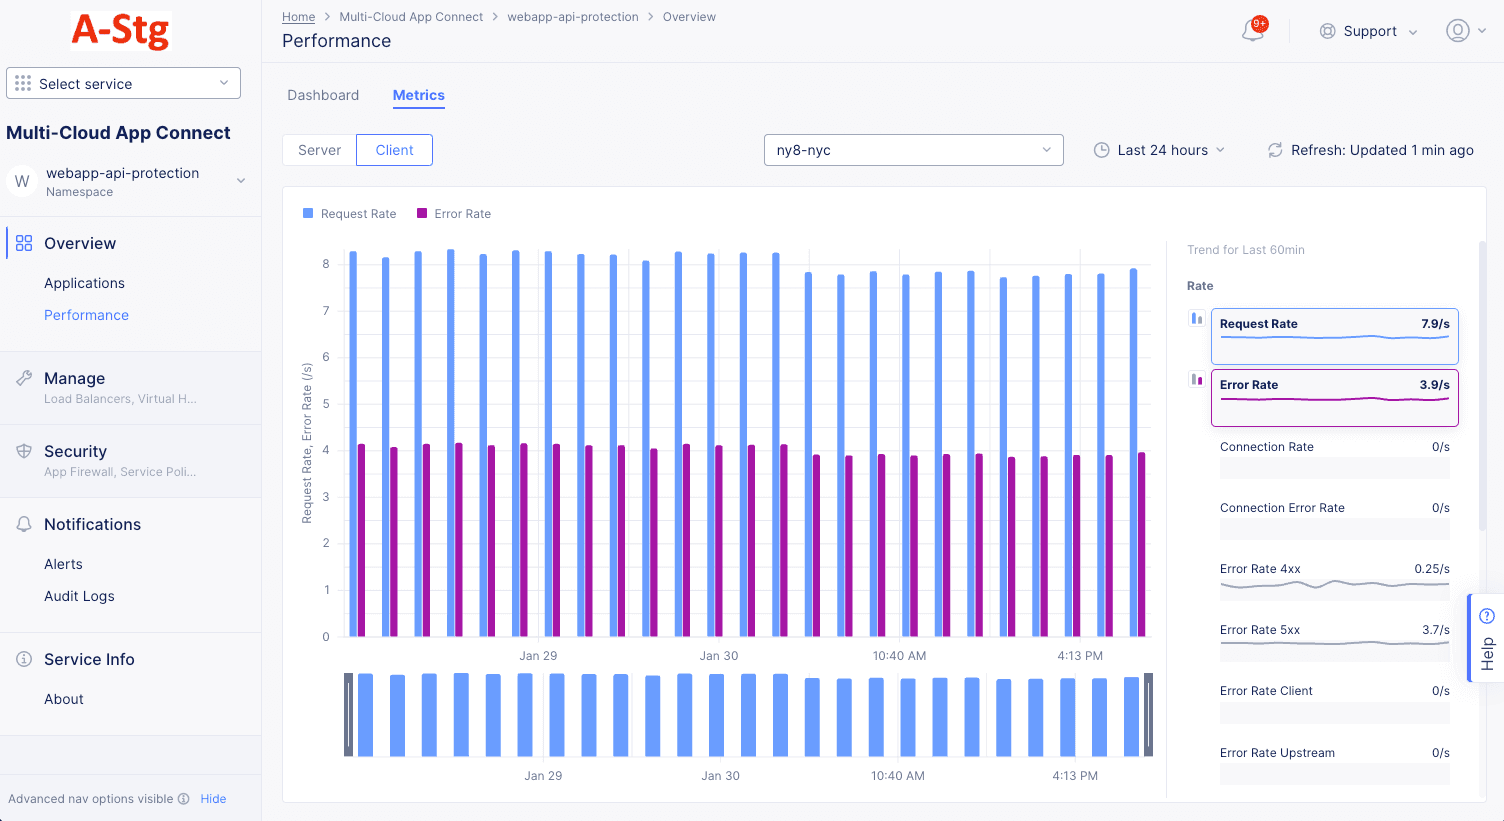Open the ny8-nyc site selector
The width and height of the screenshot is (1504, 821).
click(912, 149)
